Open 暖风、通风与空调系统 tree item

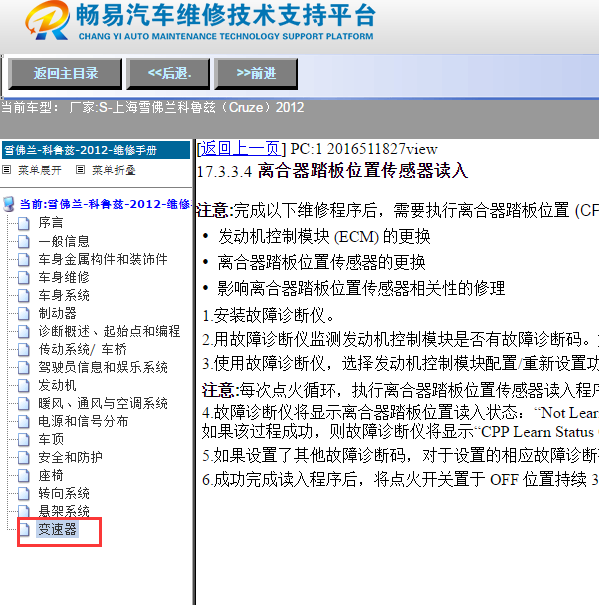point(103,403)
